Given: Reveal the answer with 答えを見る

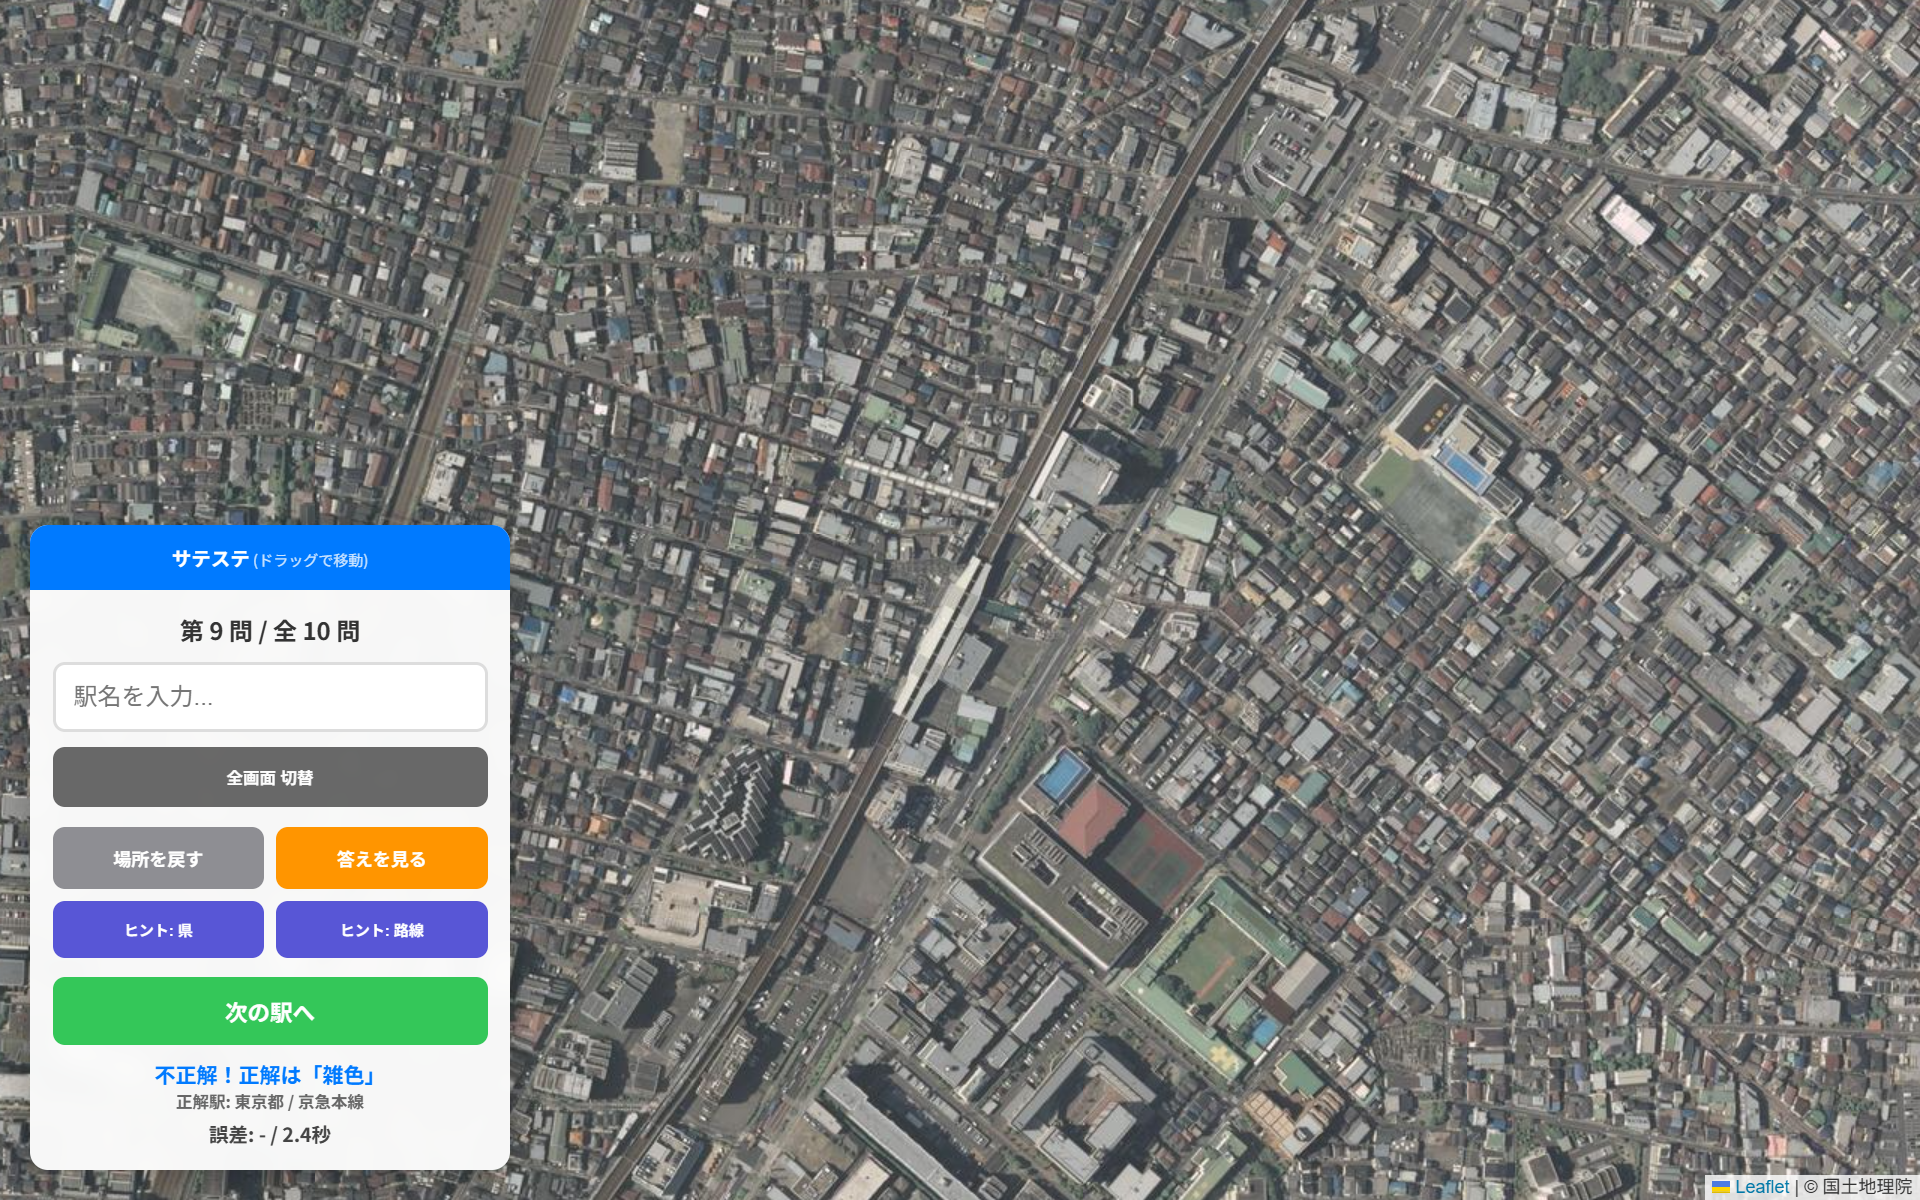Looking at the screenshot, I should pyautogui.click(x=382, y=858).
